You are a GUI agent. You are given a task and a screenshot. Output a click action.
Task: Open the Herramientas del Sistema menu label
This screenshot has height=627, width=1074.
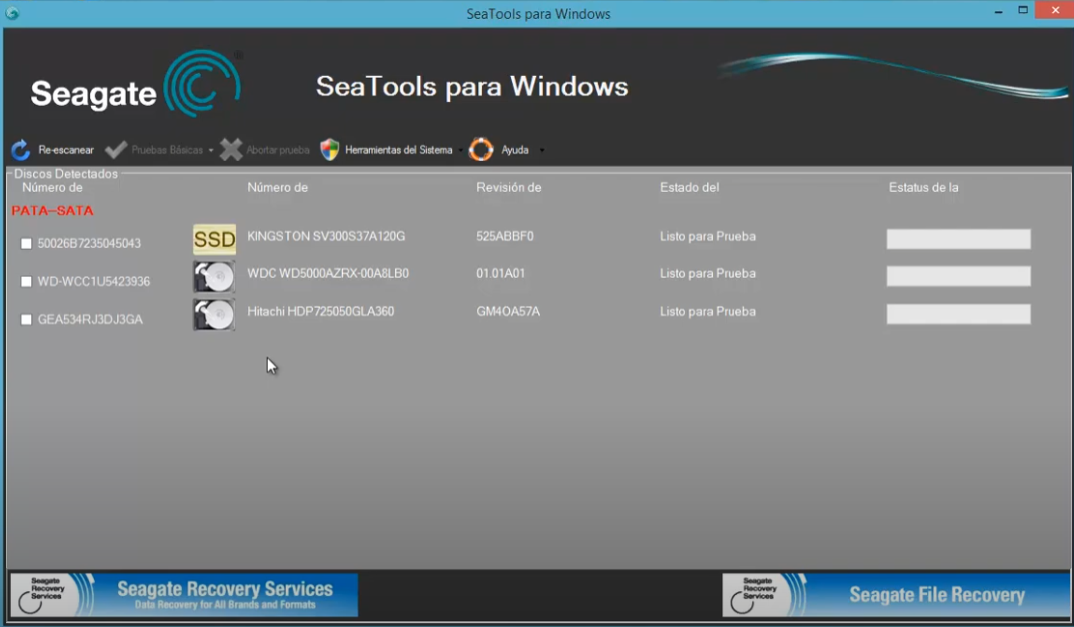[x=398, y=150]
